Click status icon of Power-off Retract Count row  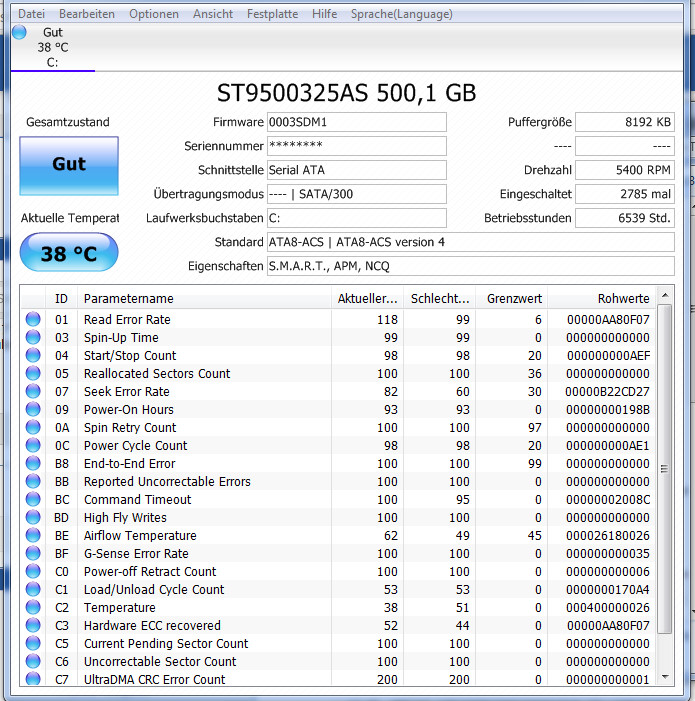coord(33,571)
